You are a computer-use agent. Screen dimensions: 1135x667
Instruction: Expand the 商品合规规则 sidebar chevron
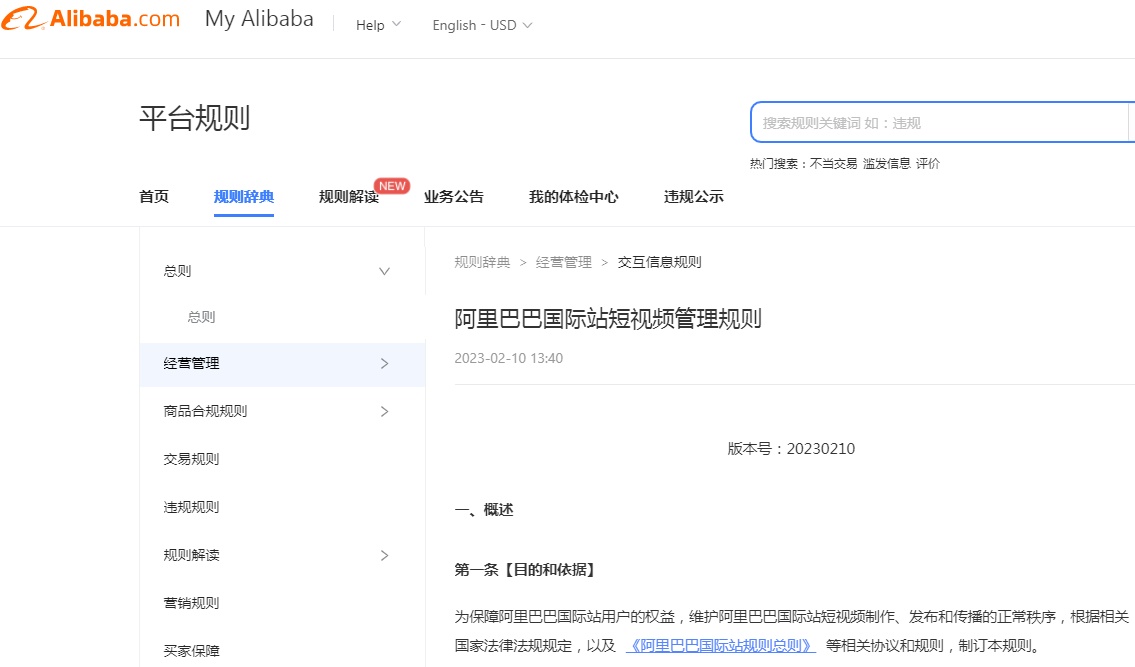coord(384,411)
